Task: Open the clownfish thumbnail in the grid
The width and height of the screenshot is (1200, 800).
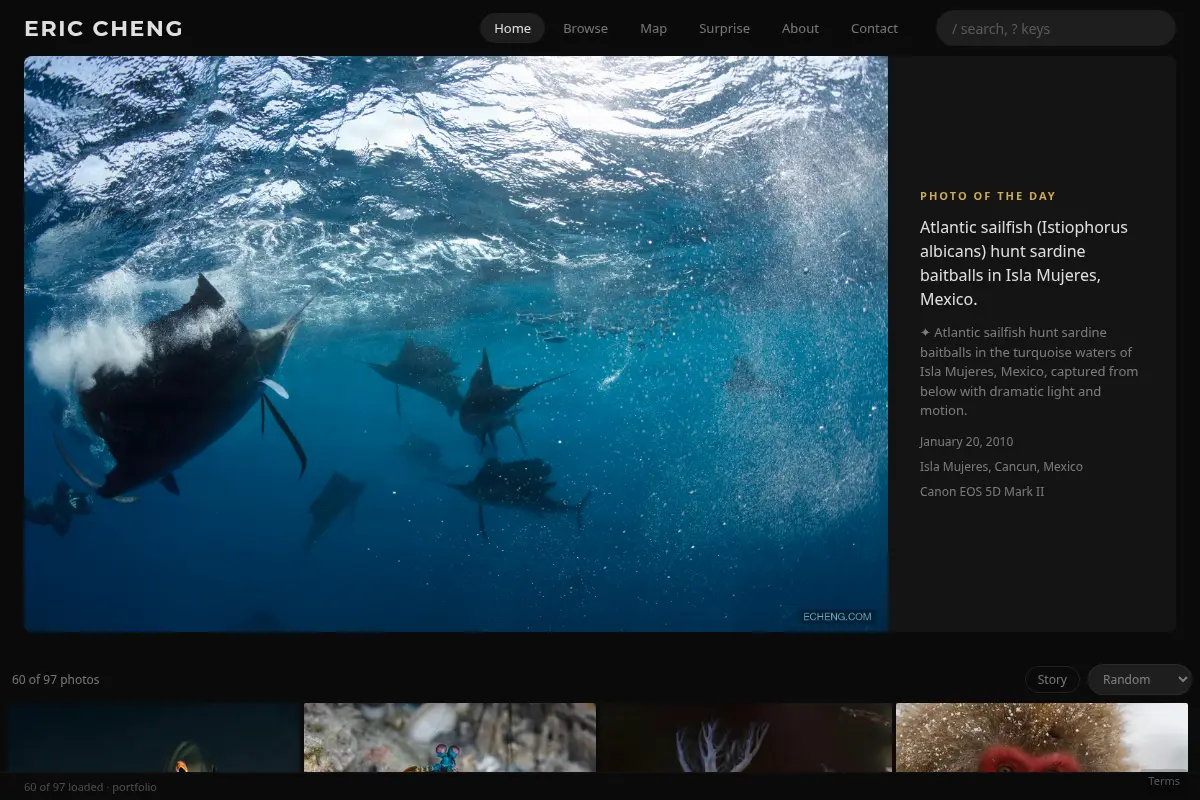Action: pos(154,738)
